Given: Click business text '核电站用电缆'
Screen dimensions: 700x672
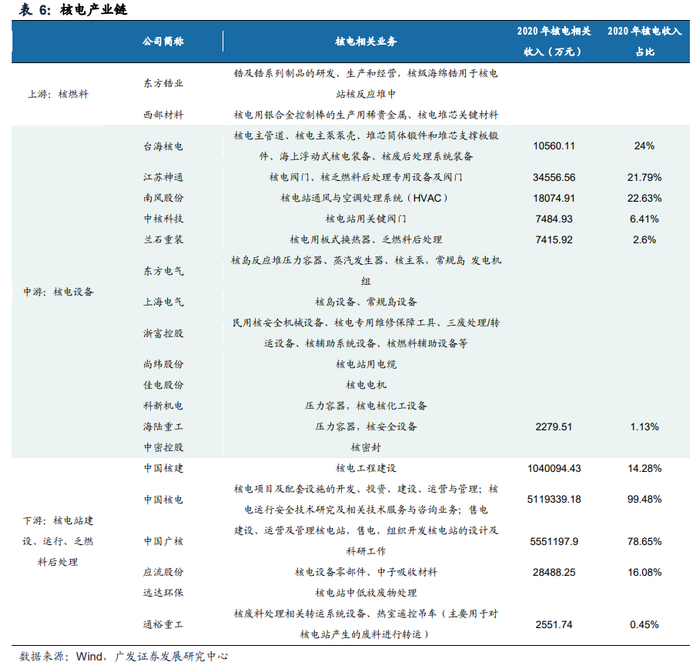Looking at the screenshot, I should (x=366, y=364).
